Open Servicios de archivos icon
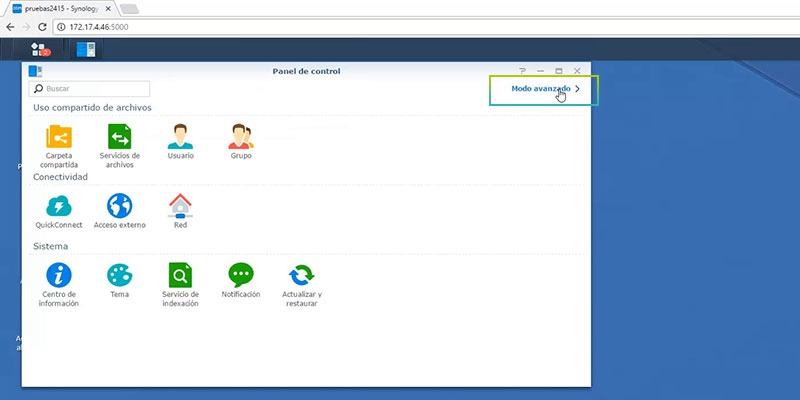This screenshot has width=800, height=400. coord(119,136)
